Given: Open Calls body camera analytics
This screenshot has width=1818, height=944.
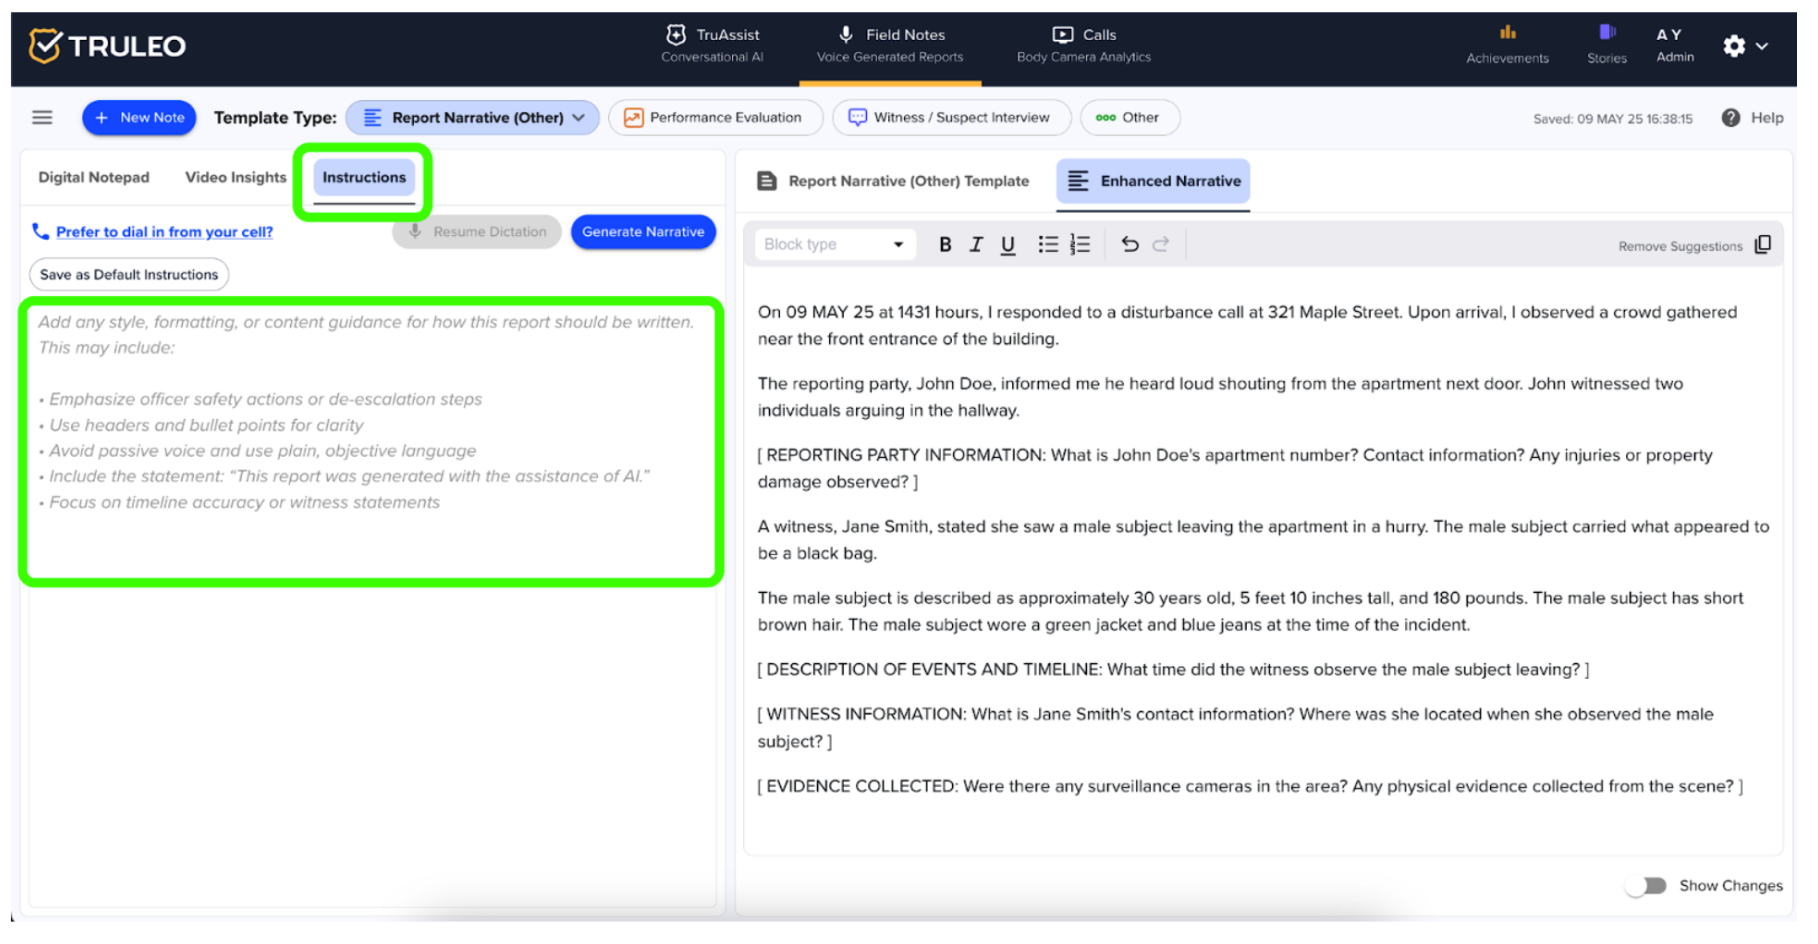Looking at the screenshot, I should click(1084, 45).
